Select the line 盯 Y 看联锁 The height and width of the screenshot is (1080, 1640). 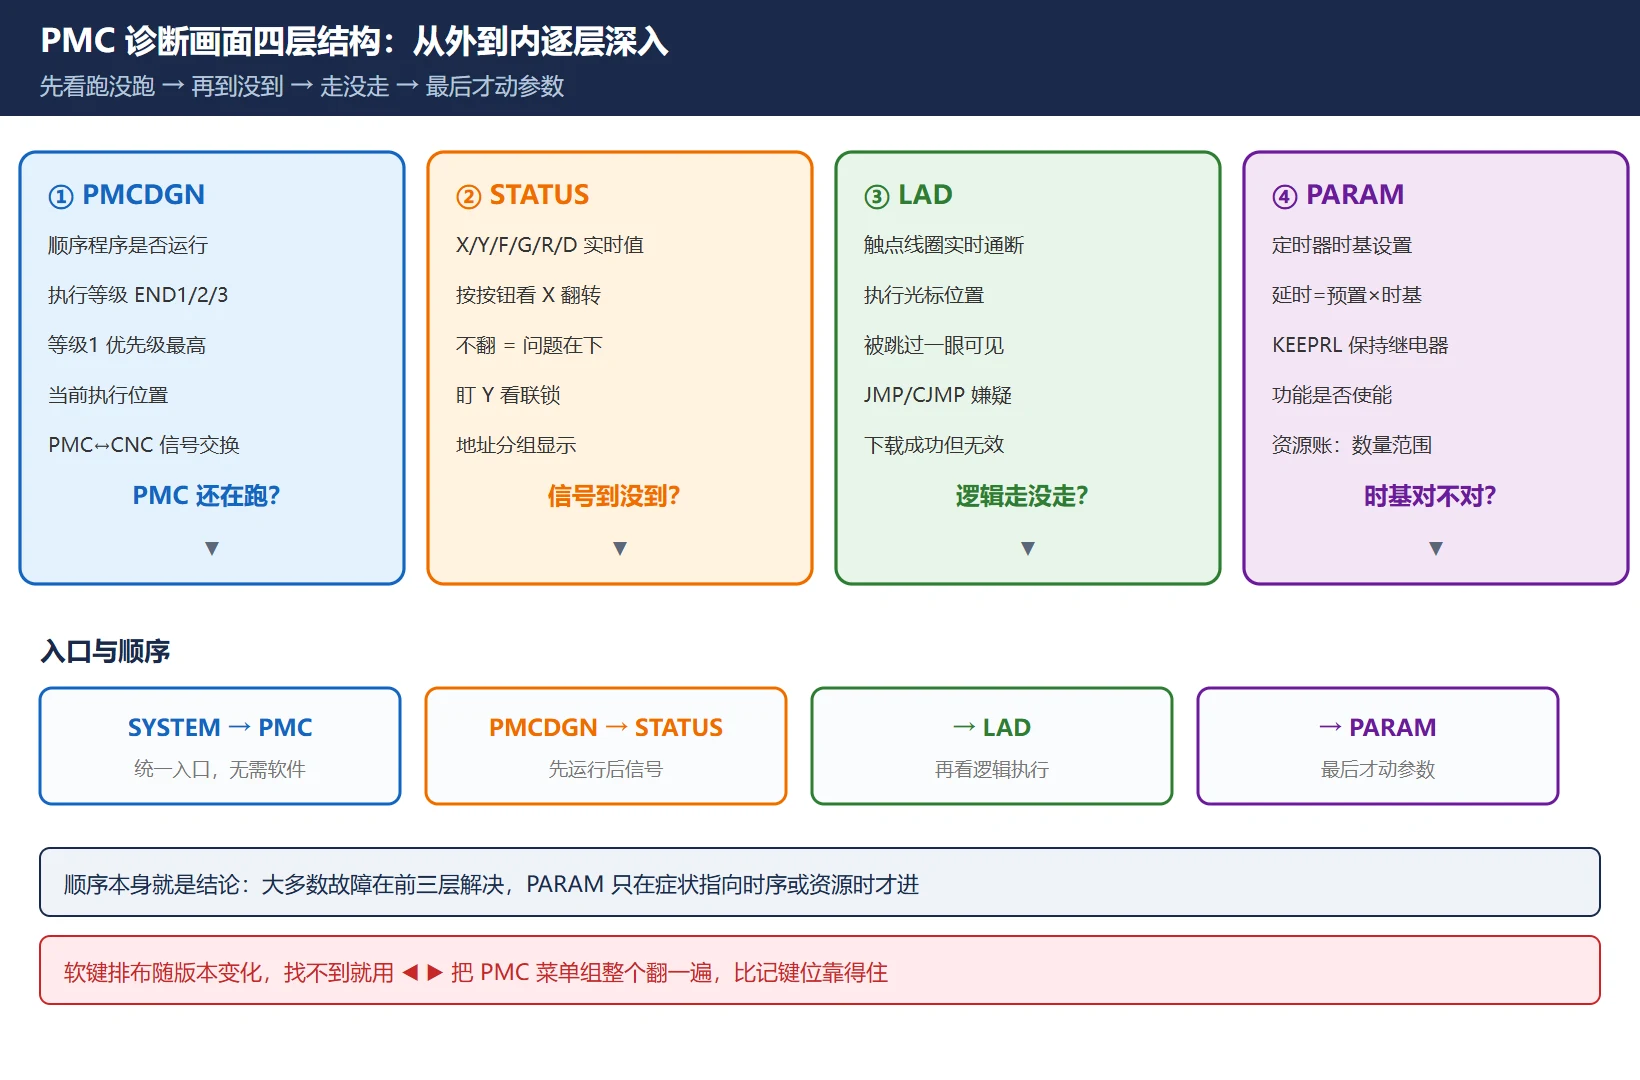tap(508, 395)
